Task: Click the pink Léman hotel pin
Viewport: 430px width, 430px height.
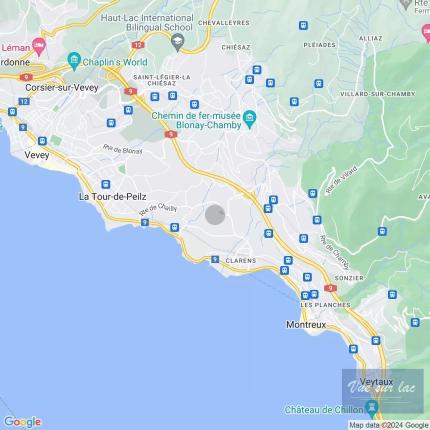Action: (39, 46)
